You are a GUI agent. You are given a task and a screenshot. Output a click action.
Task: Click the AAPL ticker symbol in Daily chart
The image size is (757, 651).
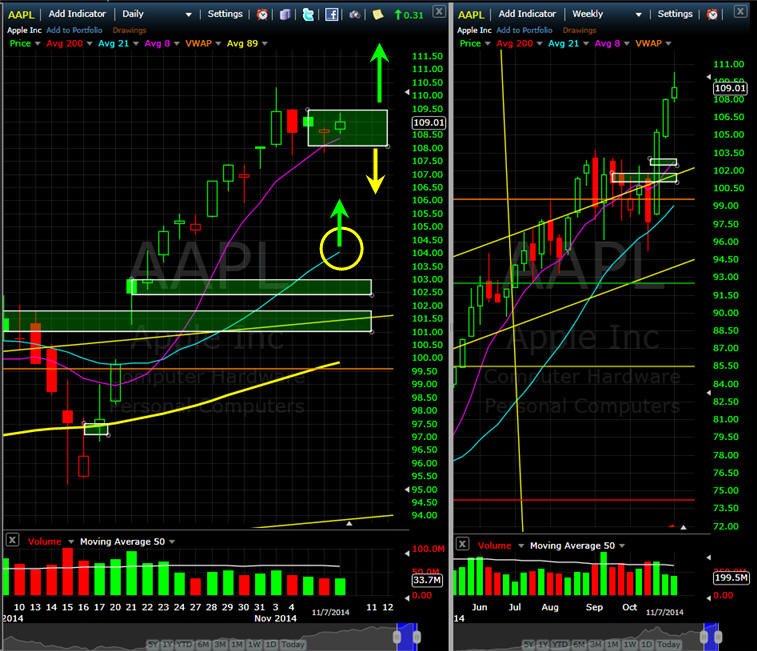(x=21, y=14)
